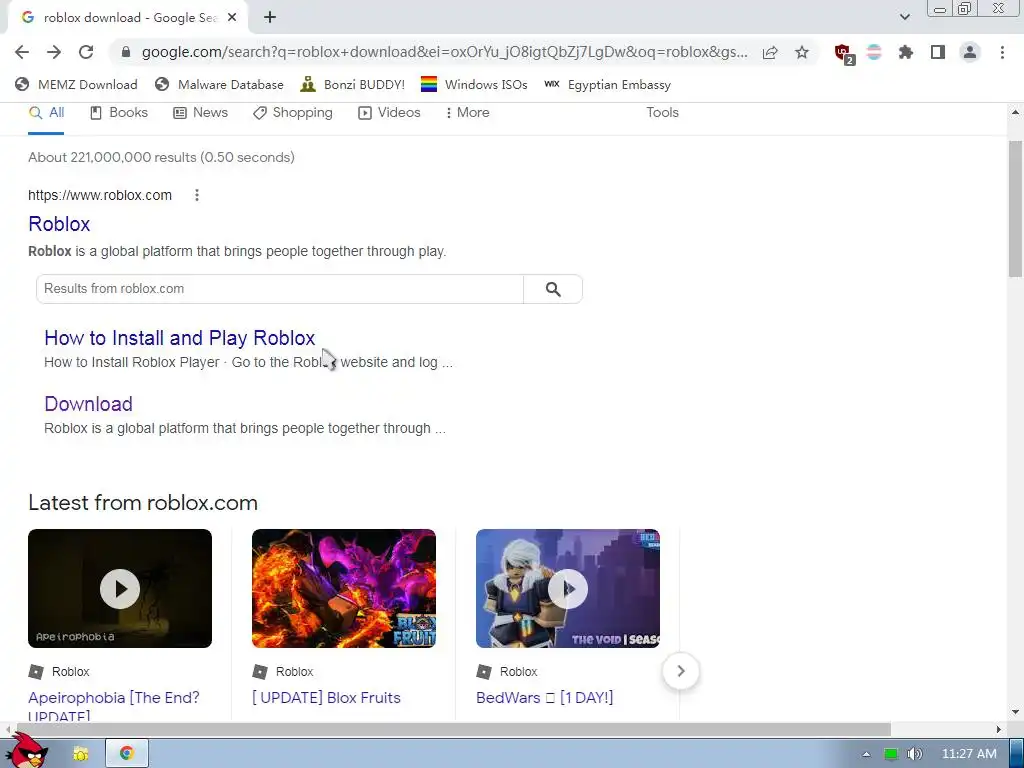This screenshot has width=1024, height=768.
Task: Click the roblox.com site search magnifier
Action: (x=553, y=289)
